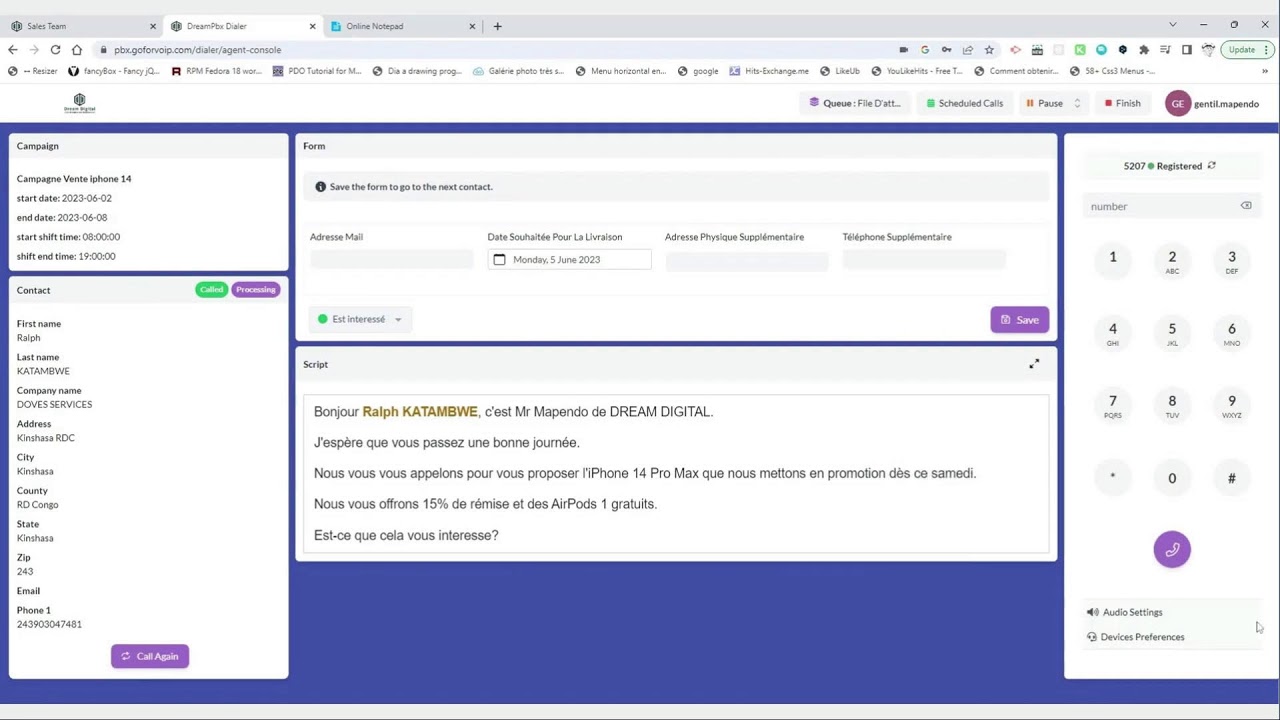Open Scheduled Calls
The width and height of the screenshot is (1280, 720).
964,103
